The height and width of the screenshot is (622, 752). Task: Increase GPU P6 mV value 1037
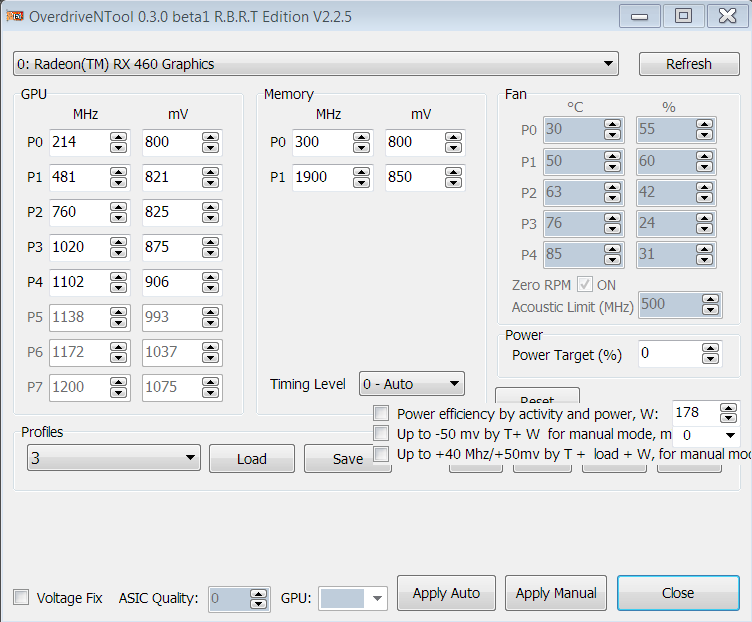click(x=211, y=347)
